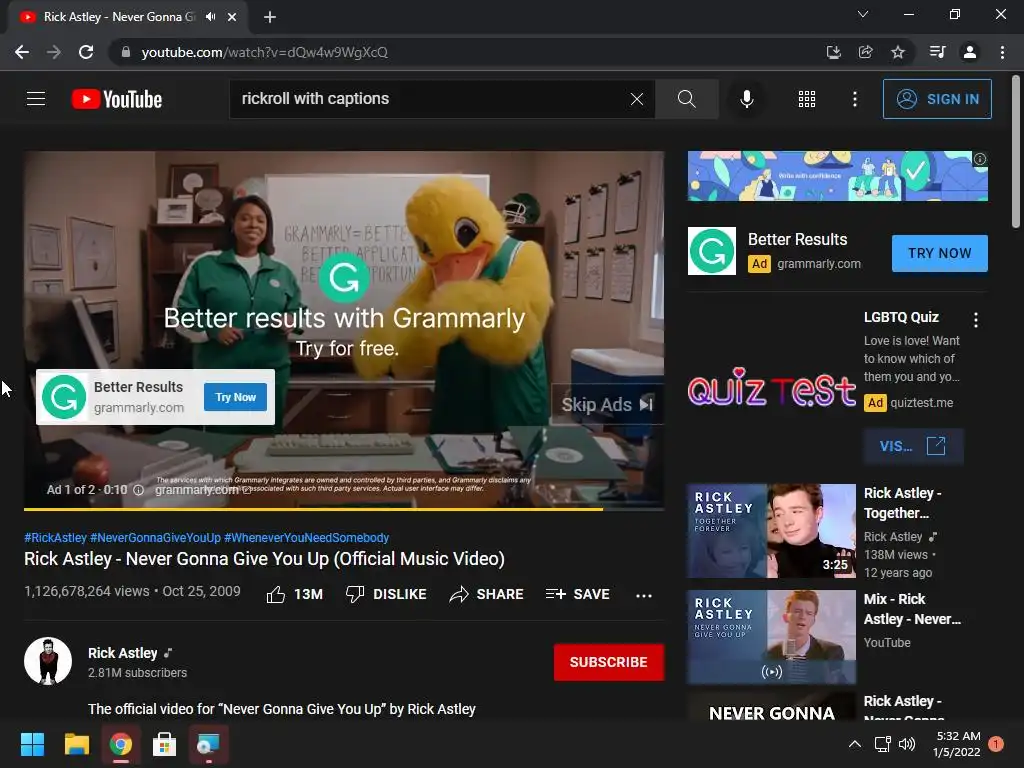
Task: Click Chrome icon in taskbar
Action: pos(121,744)
